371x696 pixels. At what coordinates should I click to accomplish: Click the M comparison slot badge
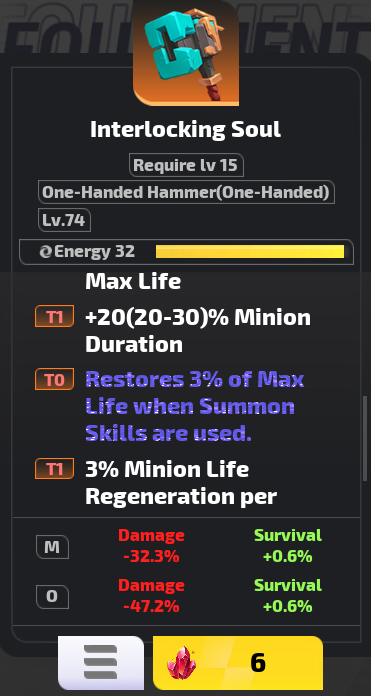pyautogui.click(x=52, y=547)
